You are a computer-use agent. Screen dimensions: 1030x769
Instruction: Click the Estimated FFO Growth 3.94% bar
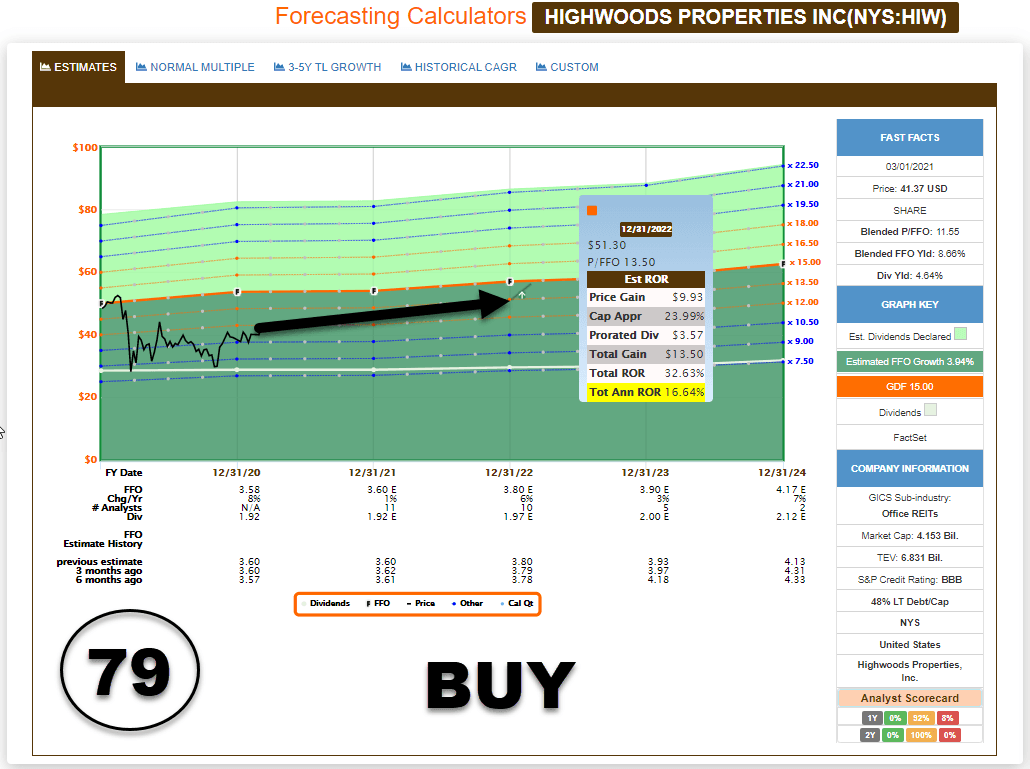point(910,362)
